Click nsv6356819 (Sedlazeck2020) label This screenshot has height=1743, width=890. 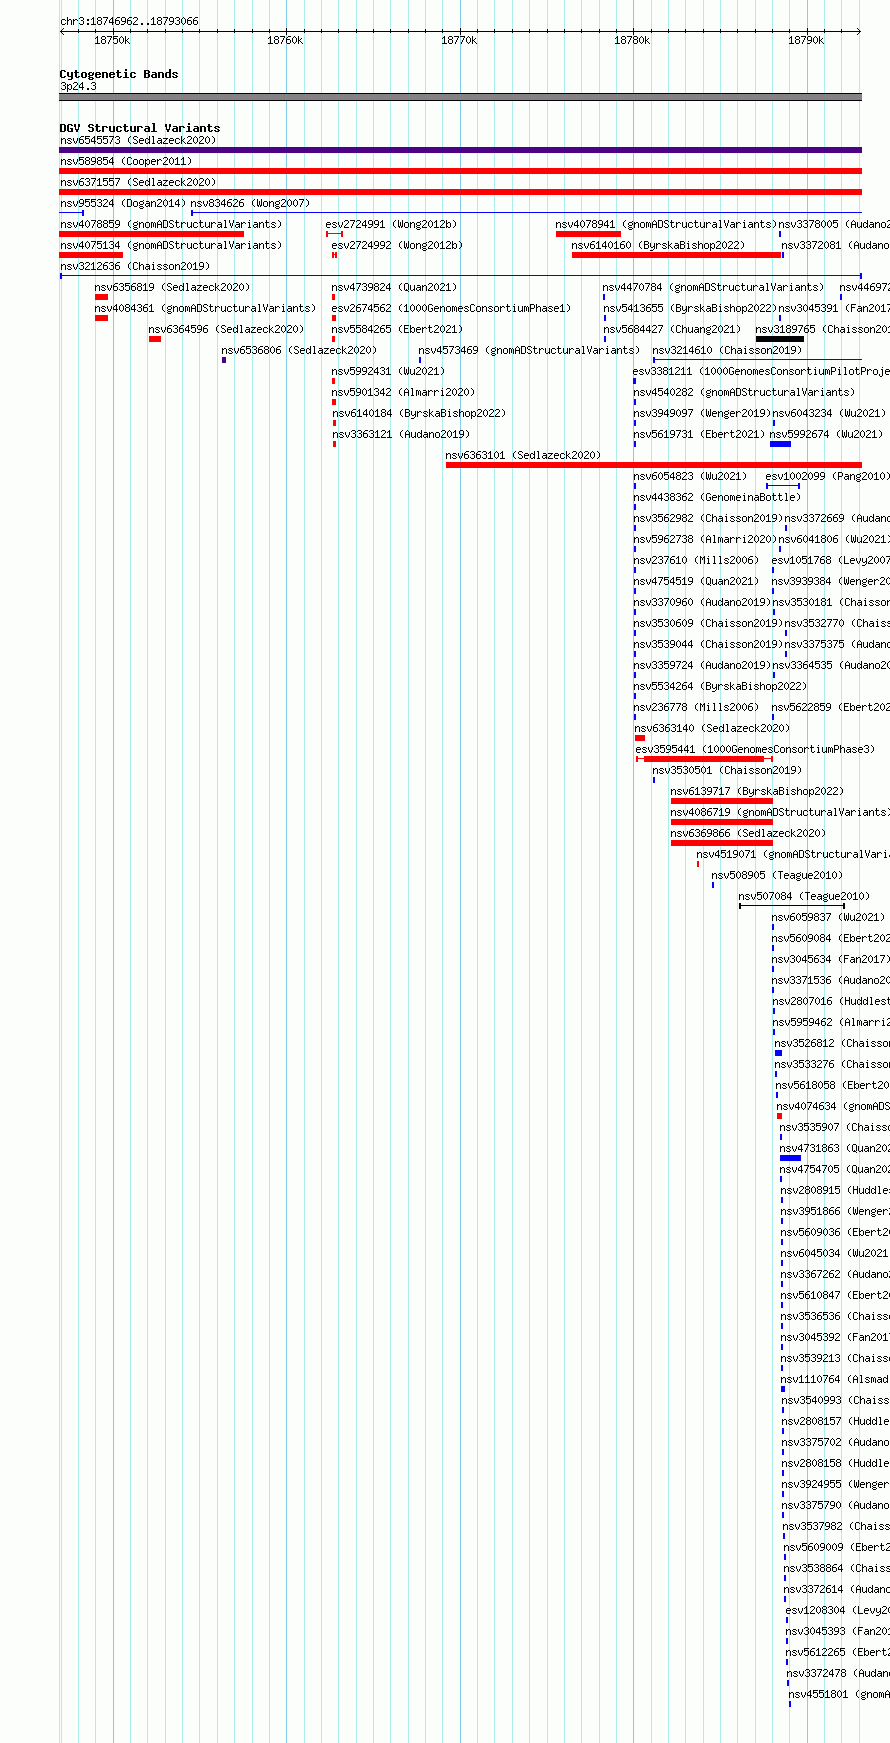(x=173, y=287)
